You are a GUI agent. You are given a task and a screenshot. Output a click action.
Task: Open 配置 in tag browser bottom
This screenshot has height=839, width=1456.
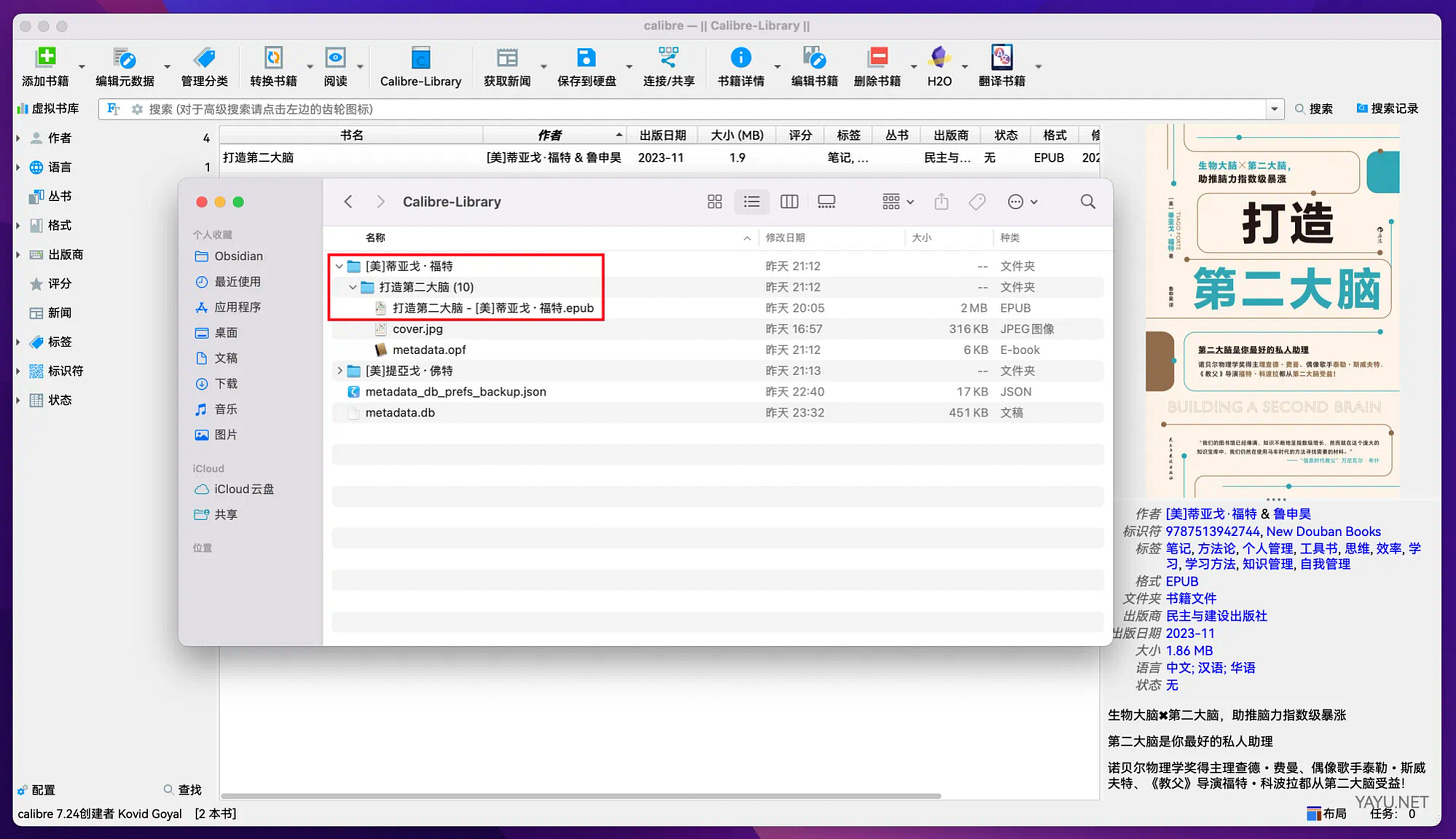point(36,790)
